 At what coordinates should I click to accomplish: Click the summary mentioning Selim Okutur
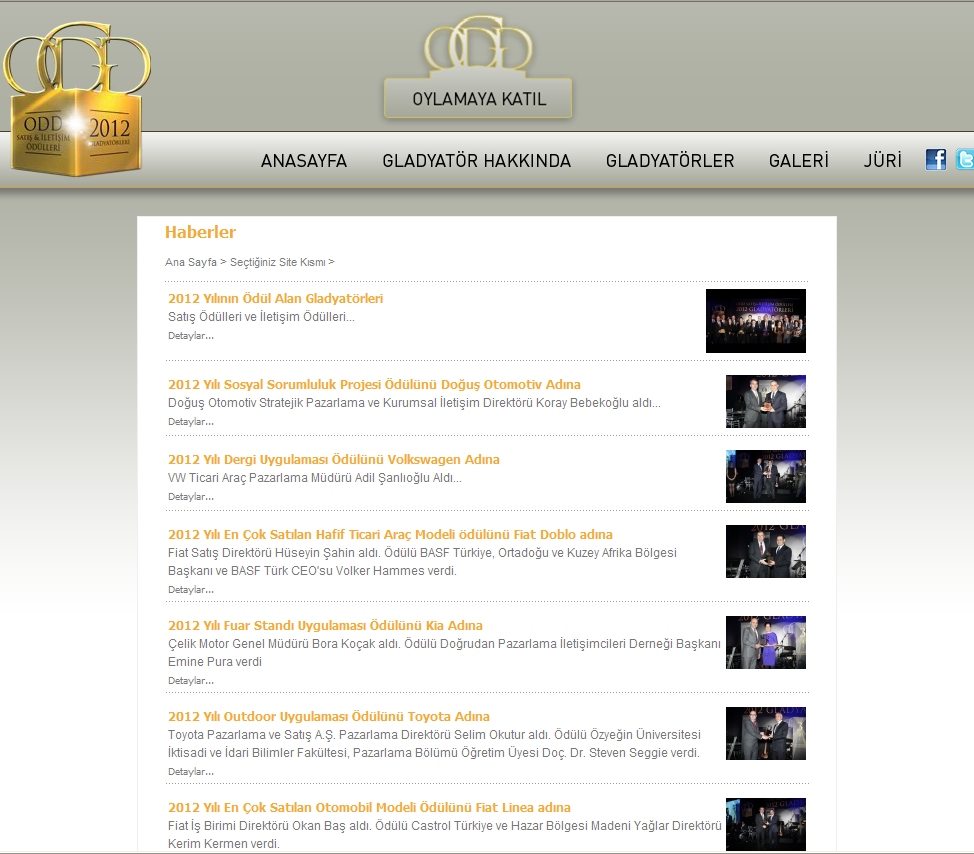click(434, 743)
